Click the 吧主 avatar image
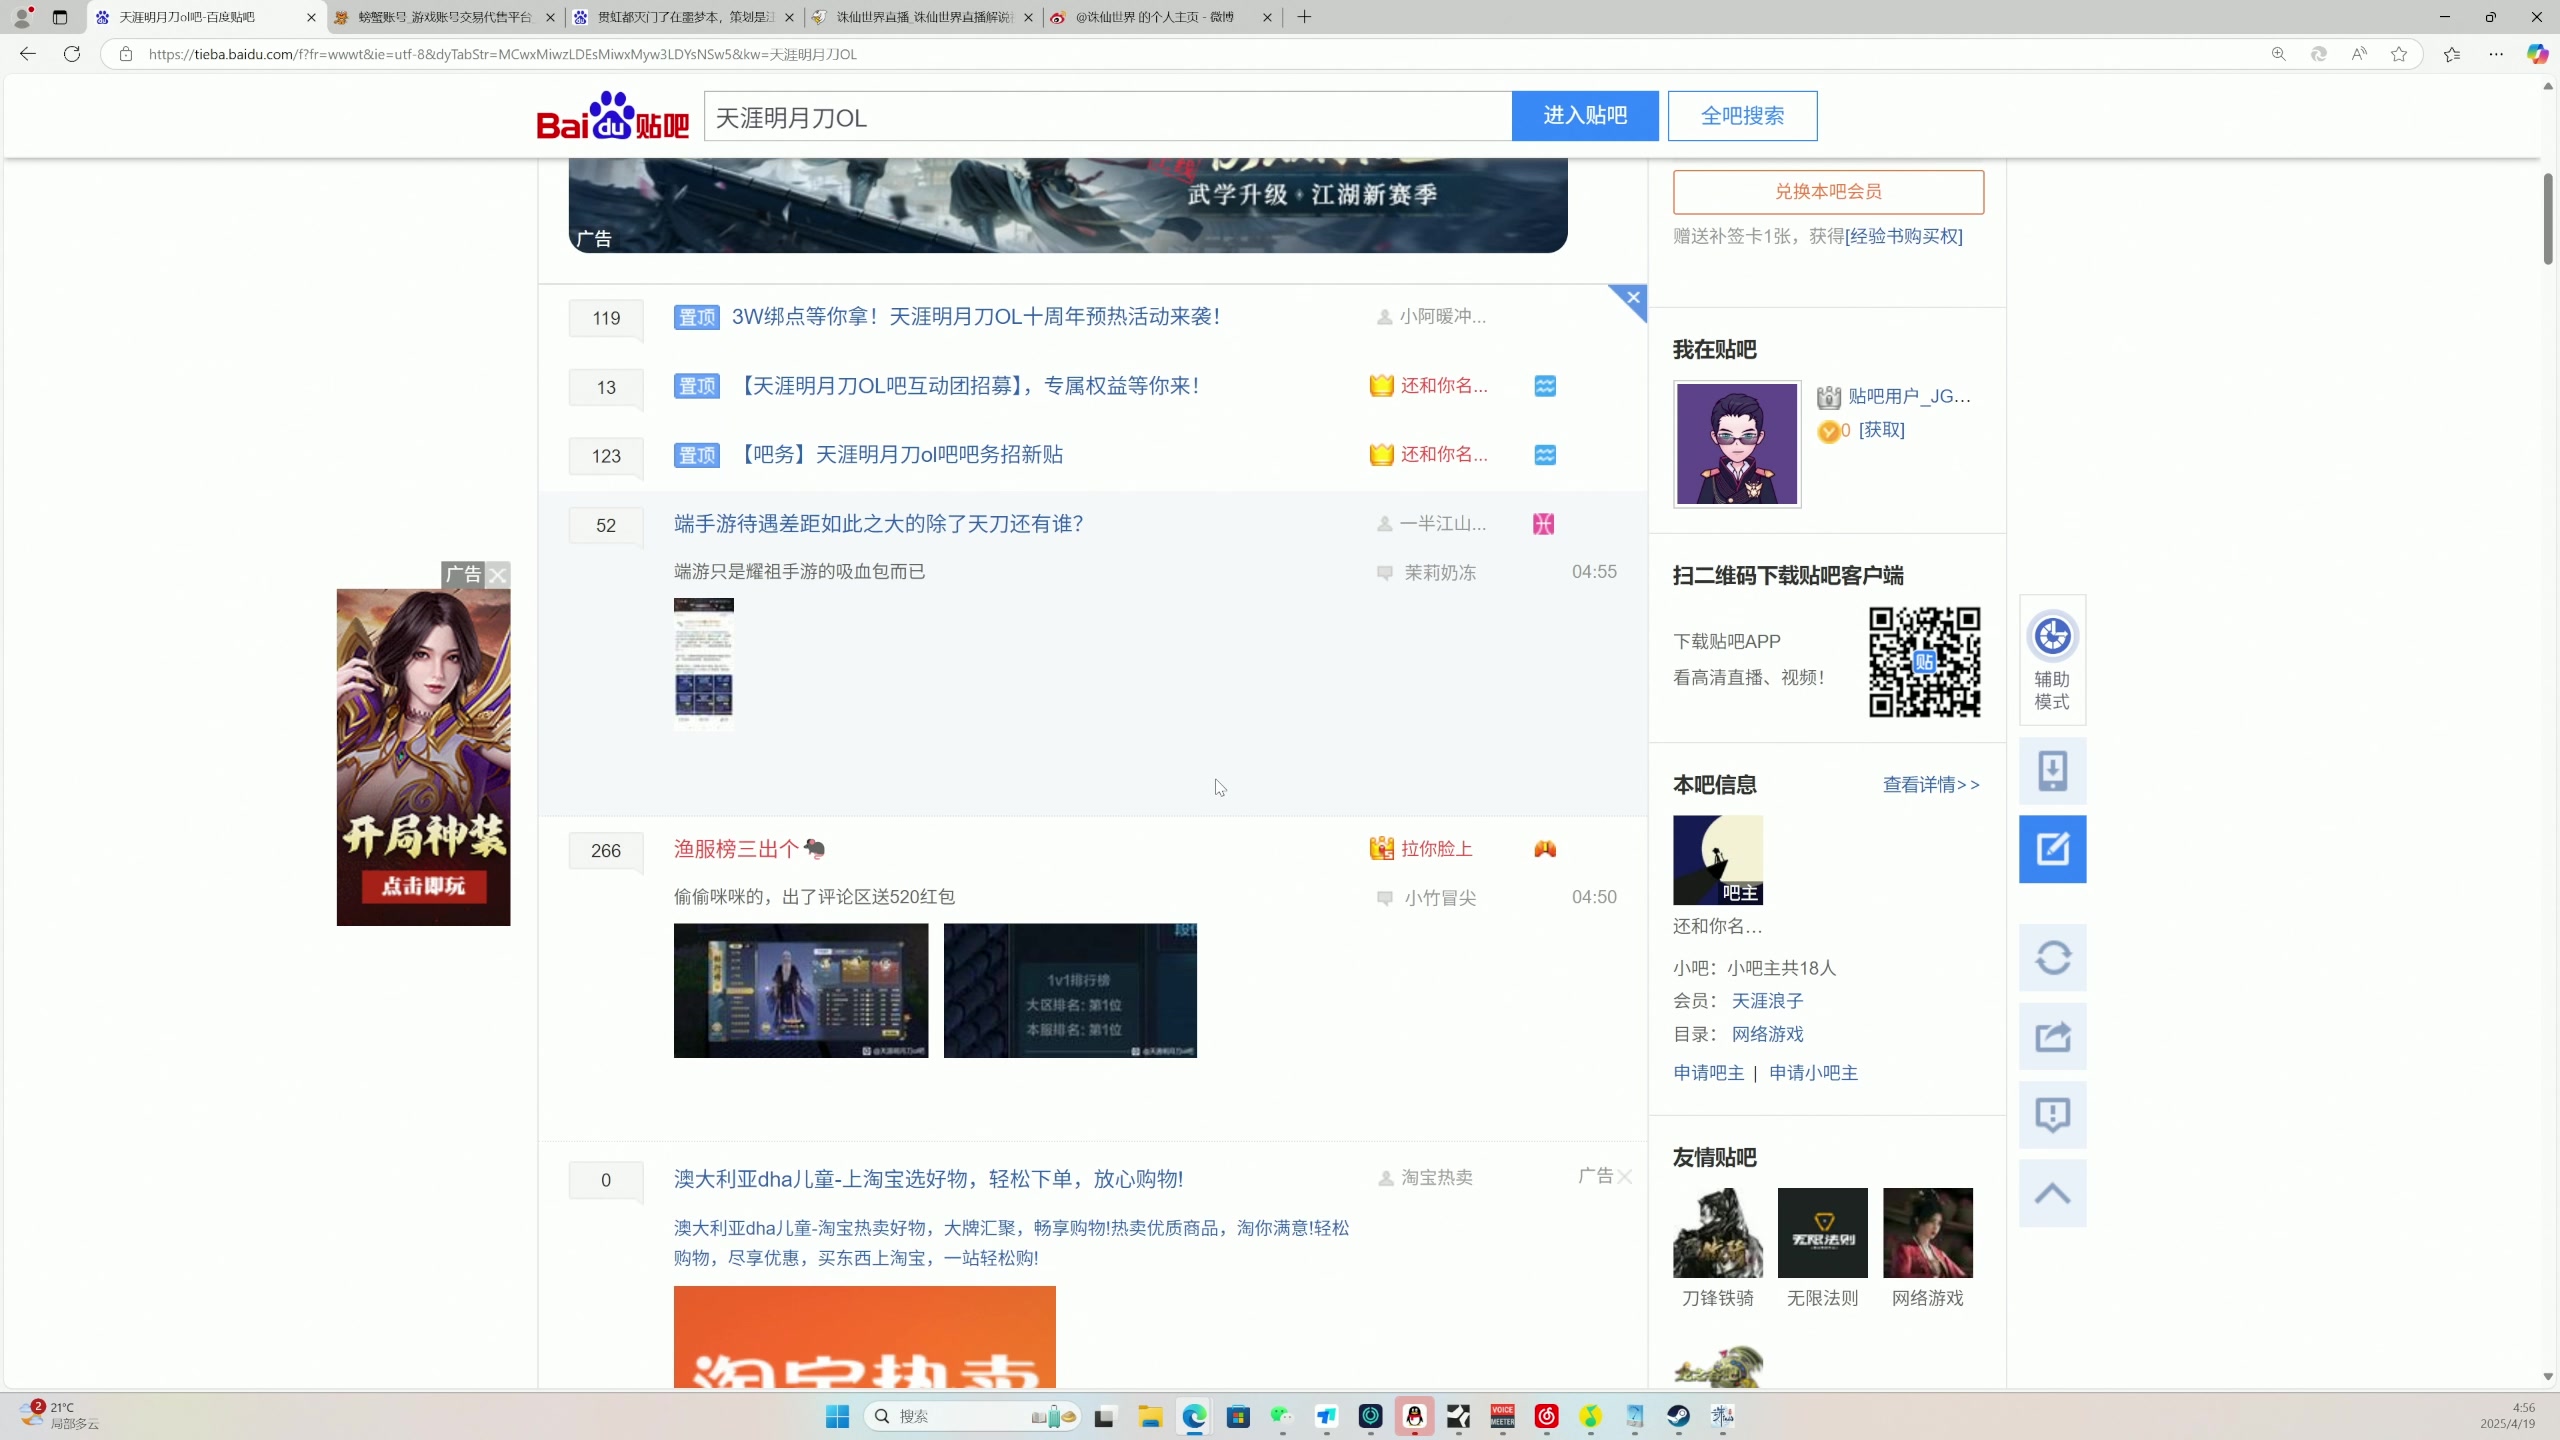 pyautogui.click(x=1717, y=860)
